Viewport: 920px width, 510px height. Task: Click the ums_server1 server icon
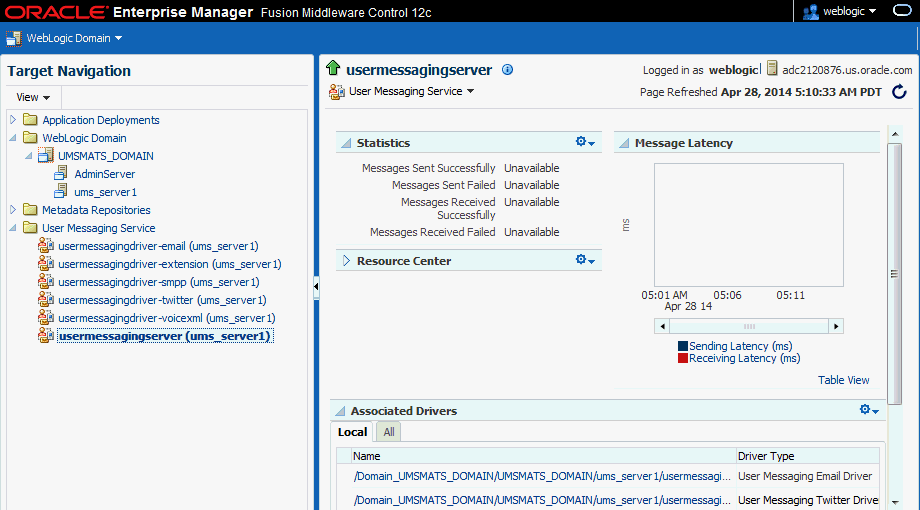61,191
